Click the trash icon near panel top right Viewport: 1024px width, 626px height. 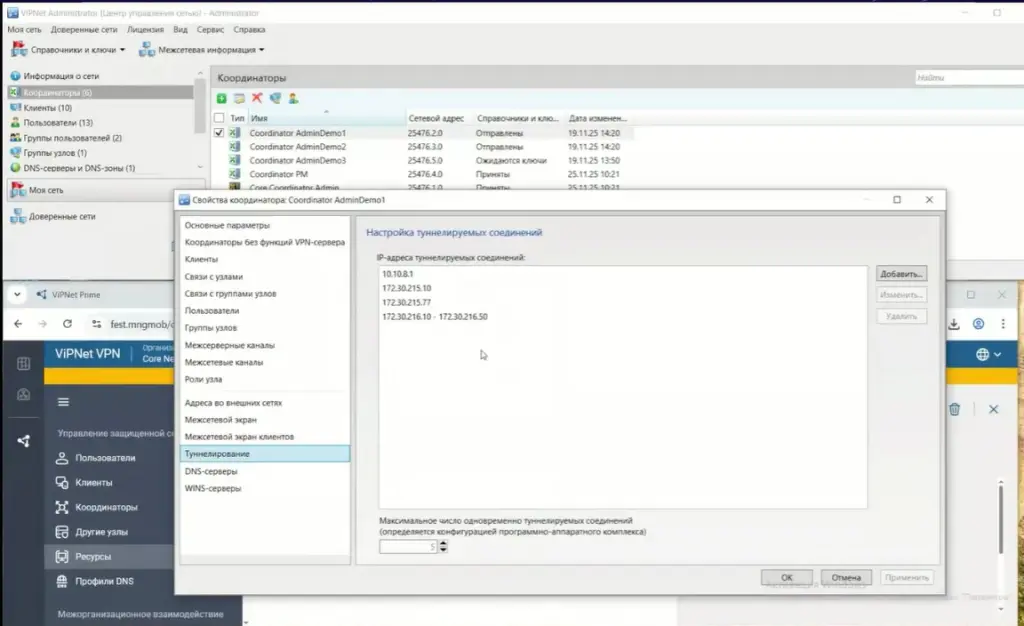pyautogui.click(x=956, y=409)
